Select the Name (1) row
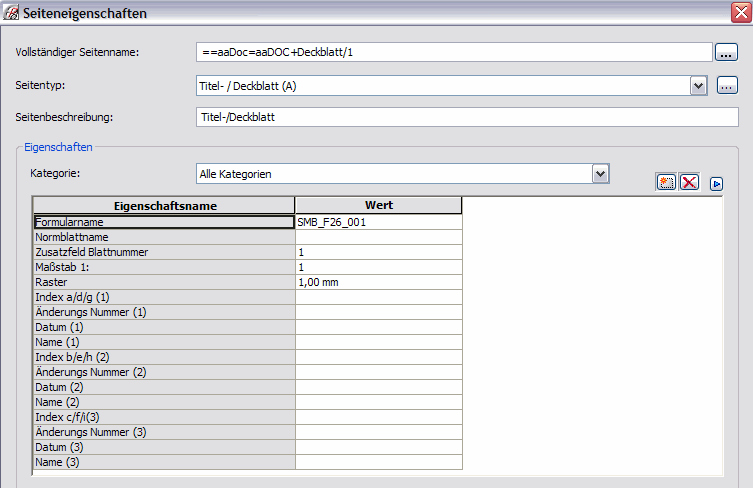The height and width of the screenshot is (488, 753). click(x=164, y=342)
